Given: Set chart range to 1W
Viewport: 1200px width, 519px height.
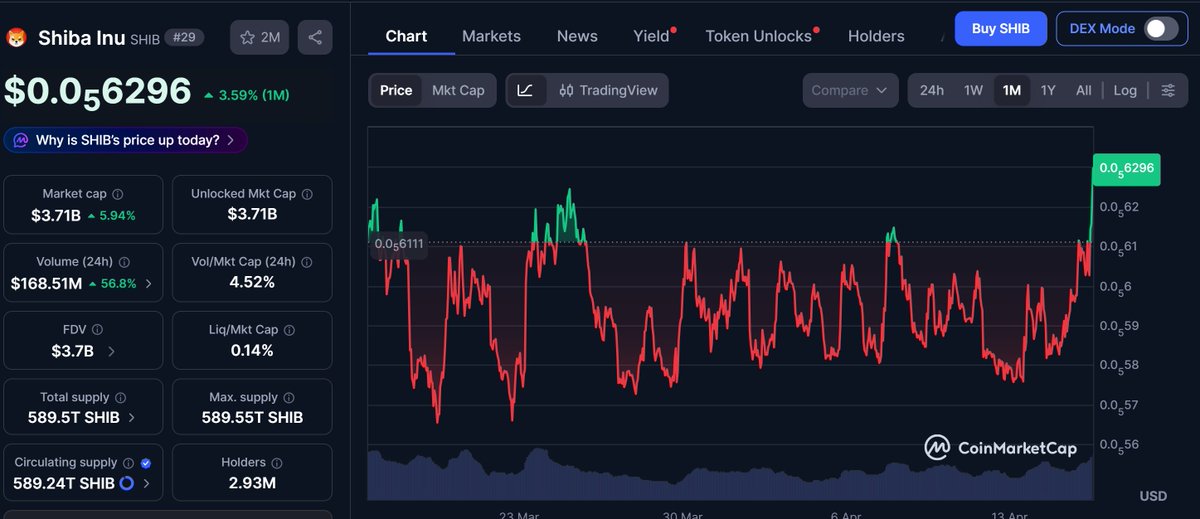Looking at the screenshot, I should point(974,90).
